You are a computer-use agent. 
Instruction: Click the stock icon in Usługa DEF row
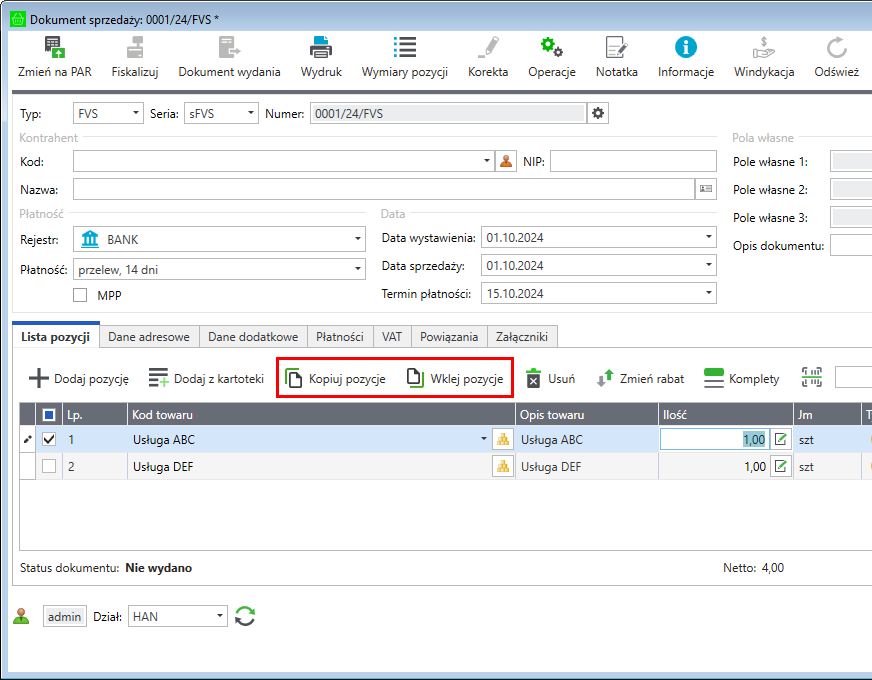[x=503, y=466]
